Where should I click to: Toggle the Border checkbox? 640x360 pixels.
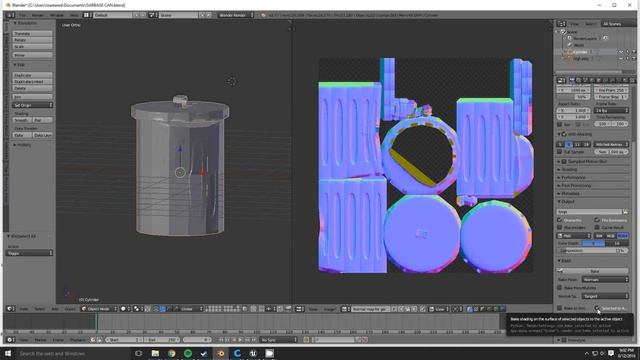560,124
